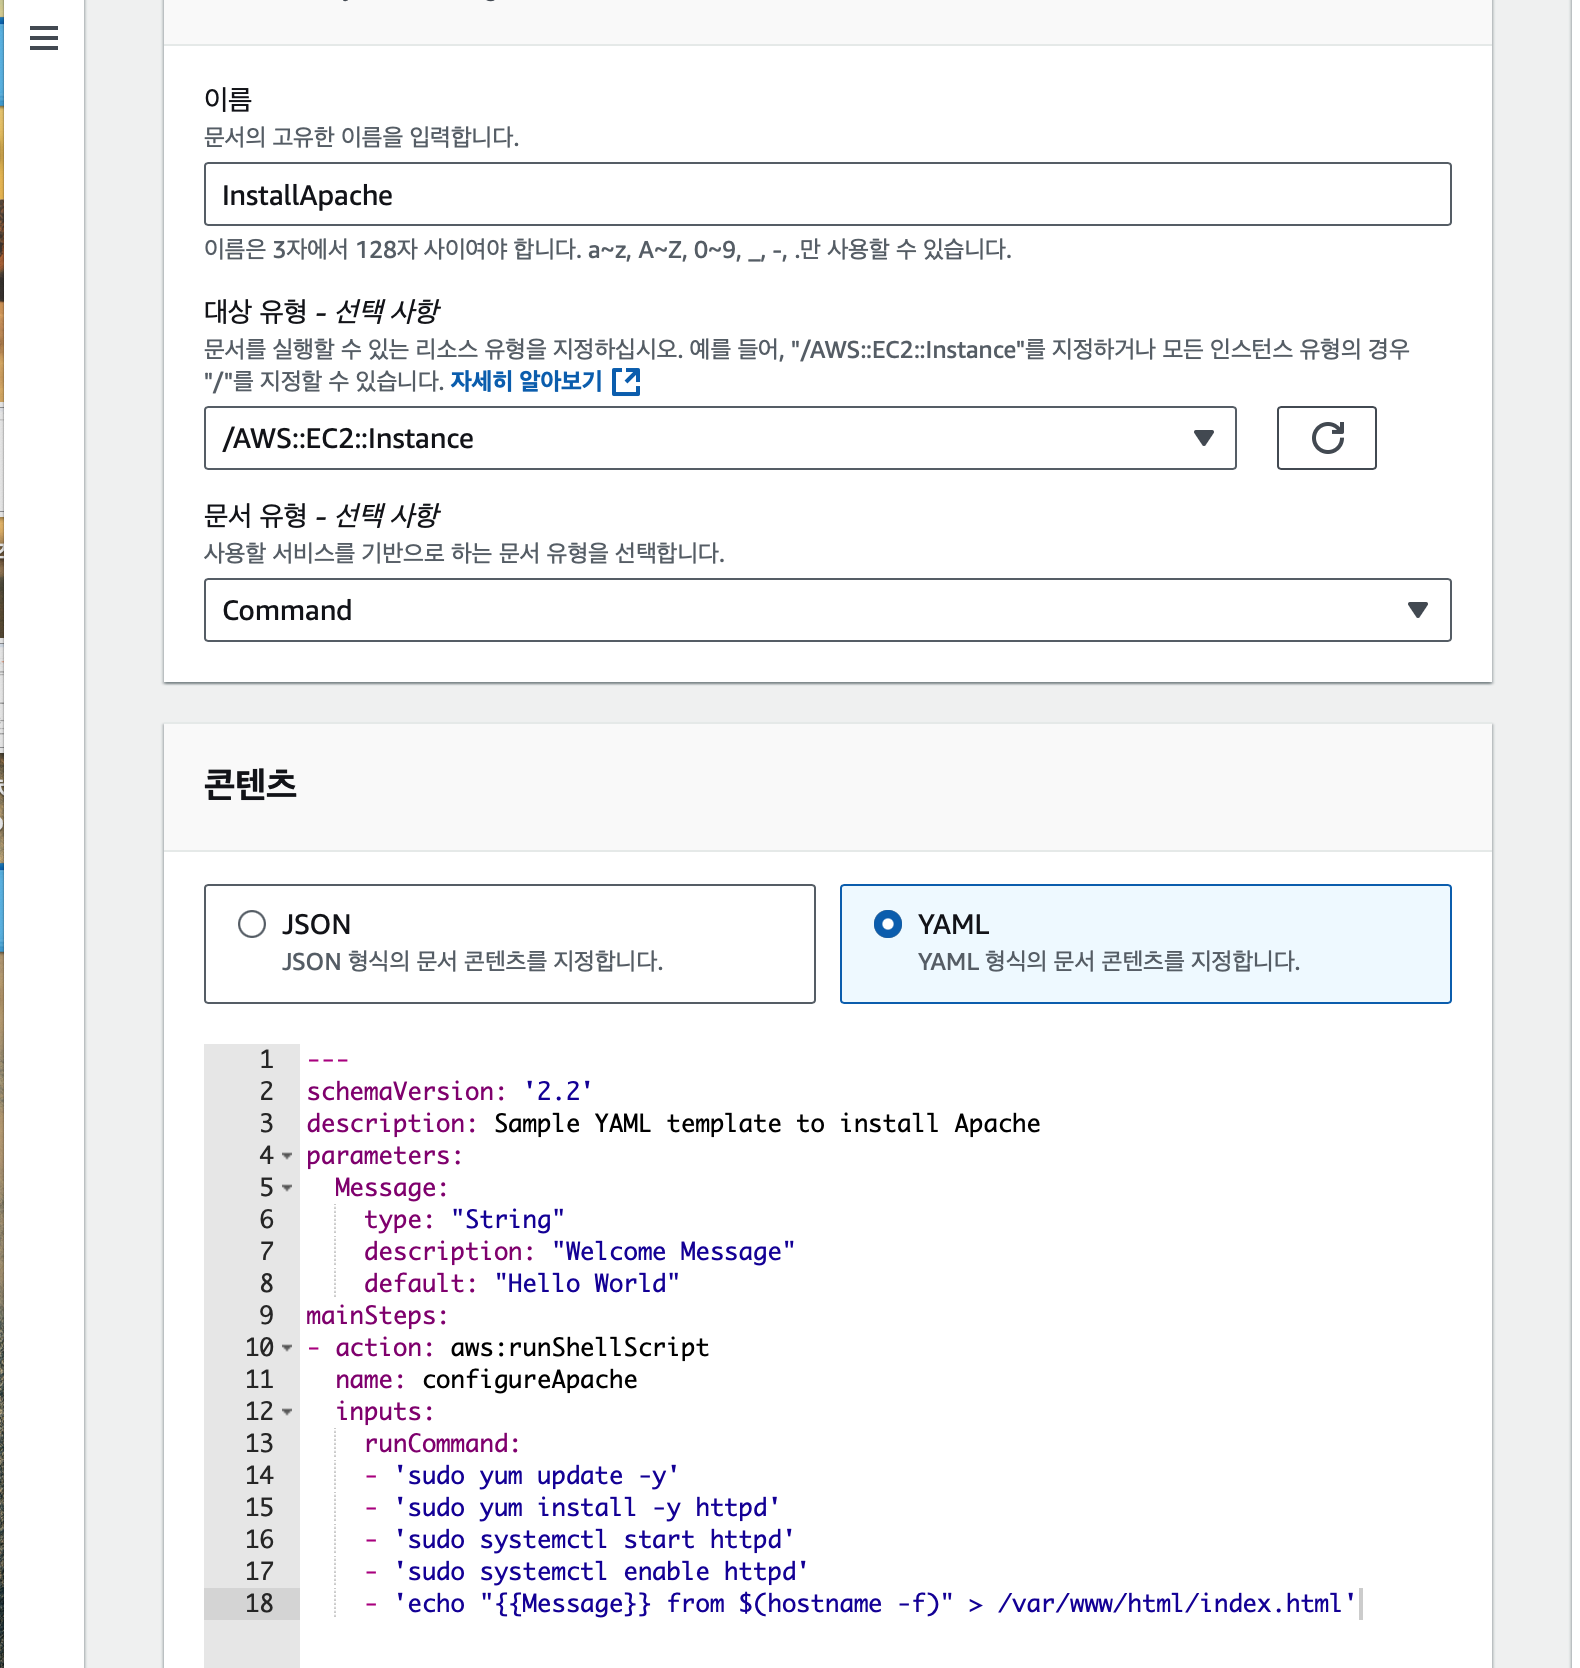Click the refresh target types button
Image resolution: width=1580 pixels, height=1668 pixels.
[x=1326, y=438]
